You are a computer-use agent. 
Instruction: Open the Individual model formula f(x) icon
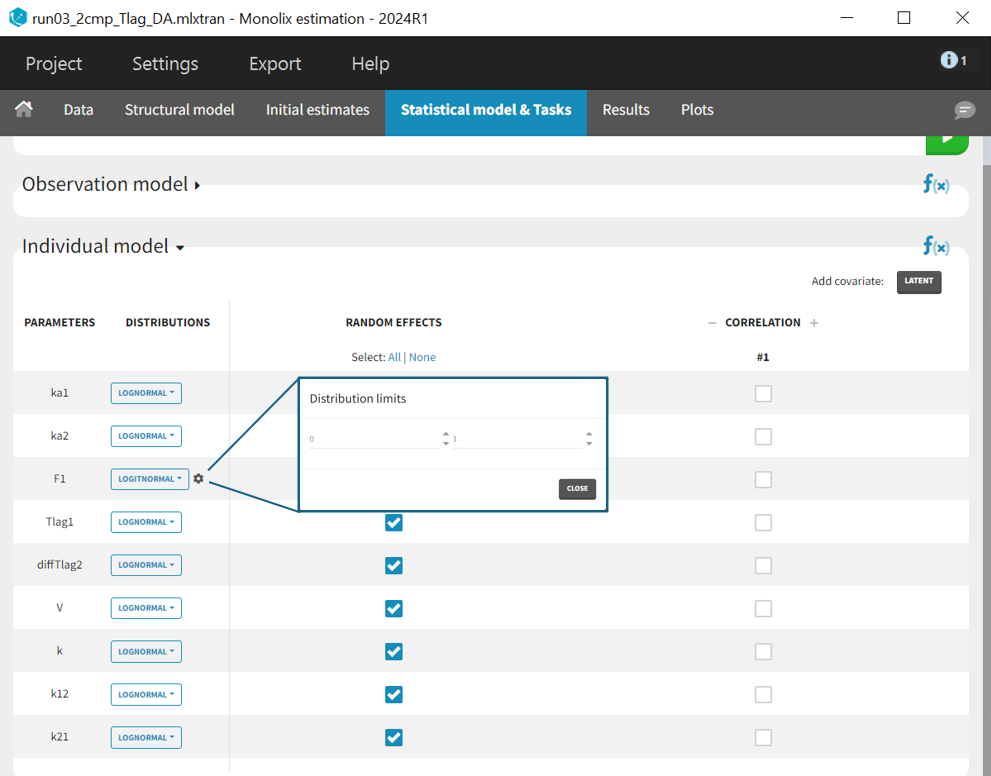(935, 246)
